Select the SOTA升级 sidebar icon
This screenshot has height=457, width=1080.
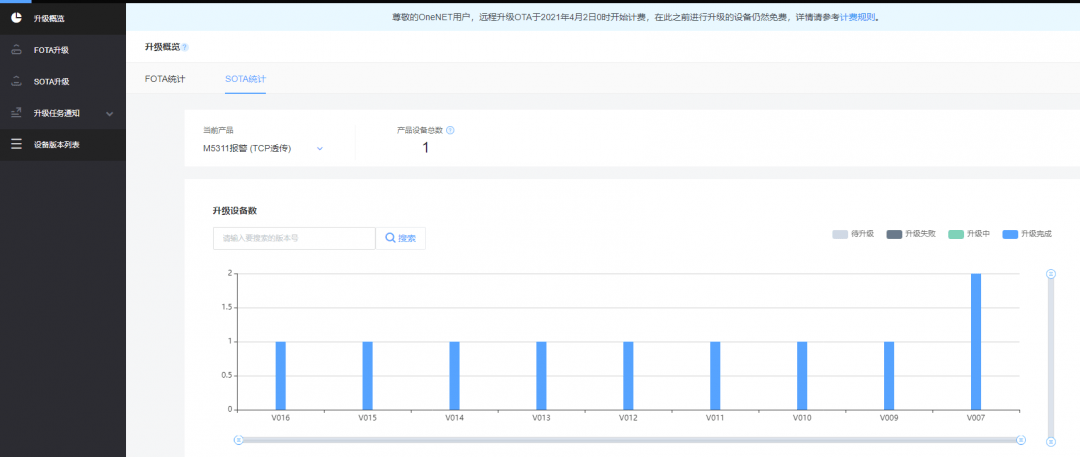coord(17,81)
